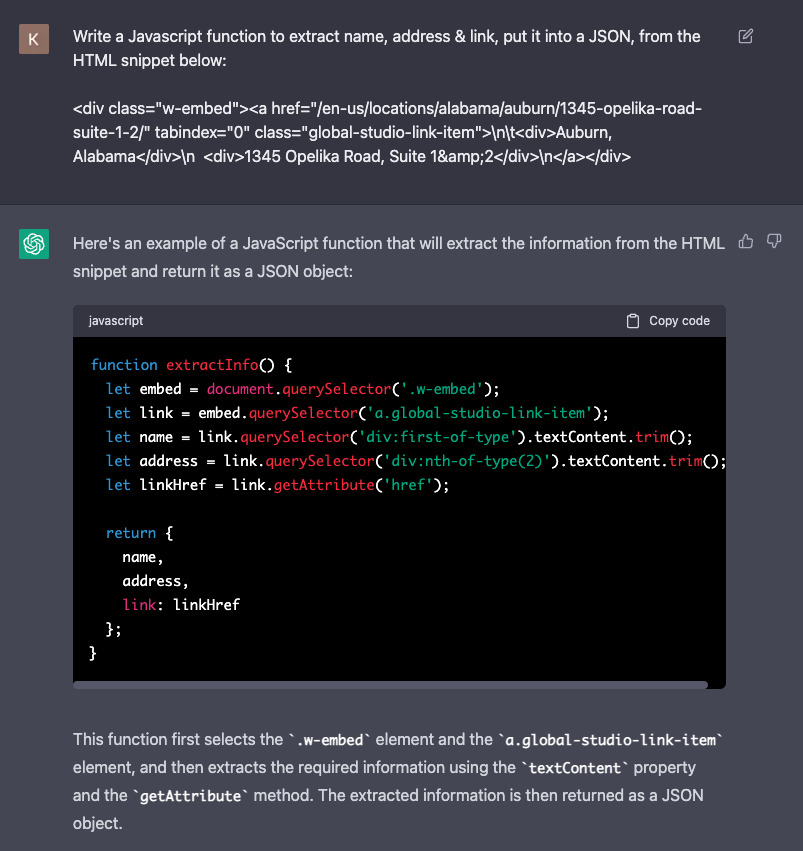Give the response a thumbs down
803x851 pixels.
click(774, 241)
